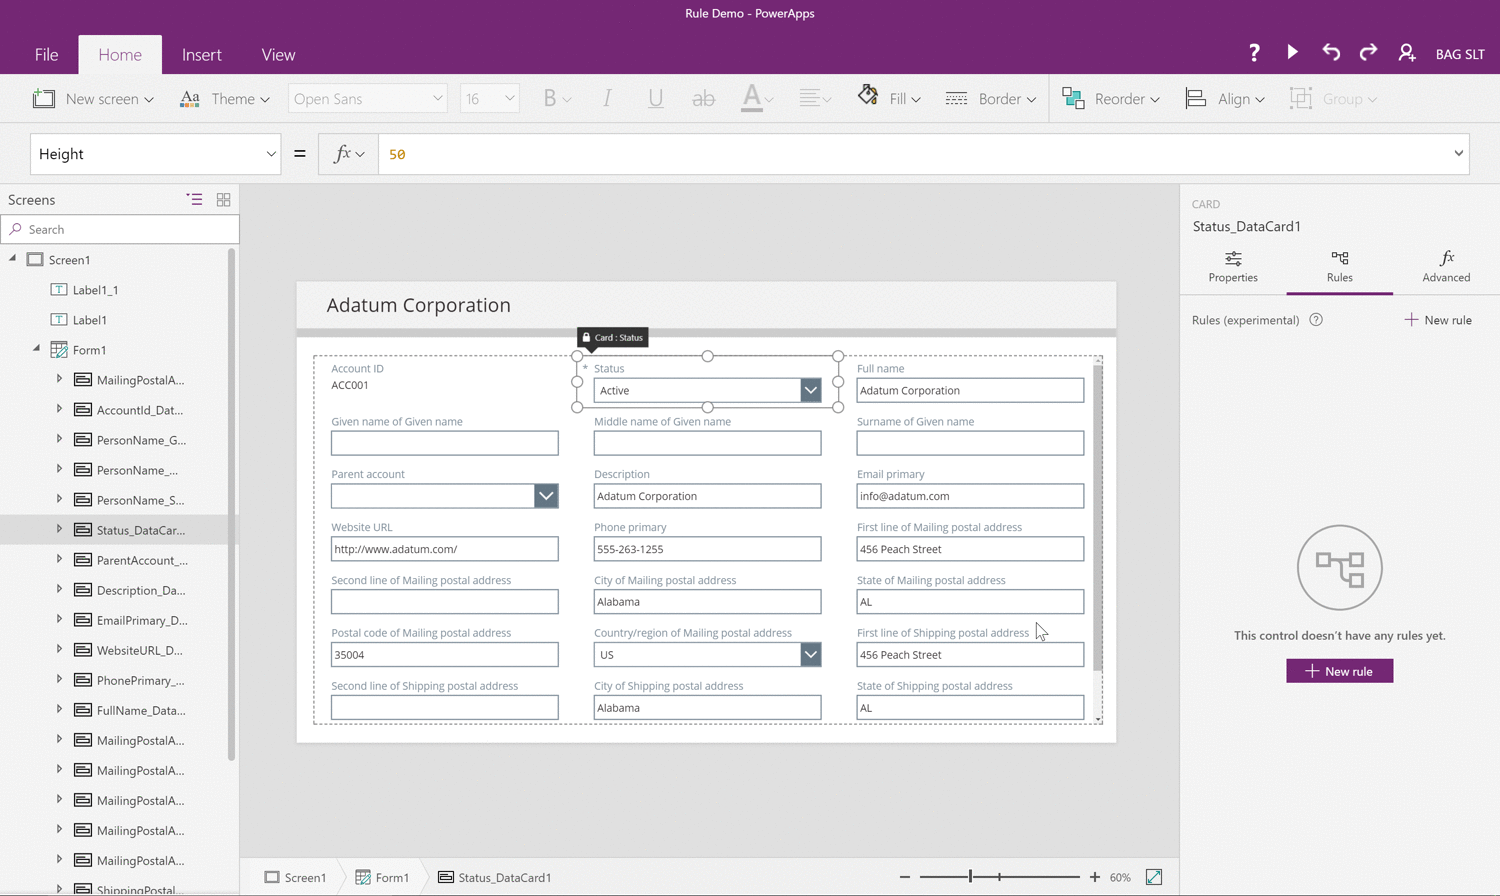This screenshot has width=1500, height=896.
Task: Click the Rules info question mark icon
Action: [x=1316, y=320]
